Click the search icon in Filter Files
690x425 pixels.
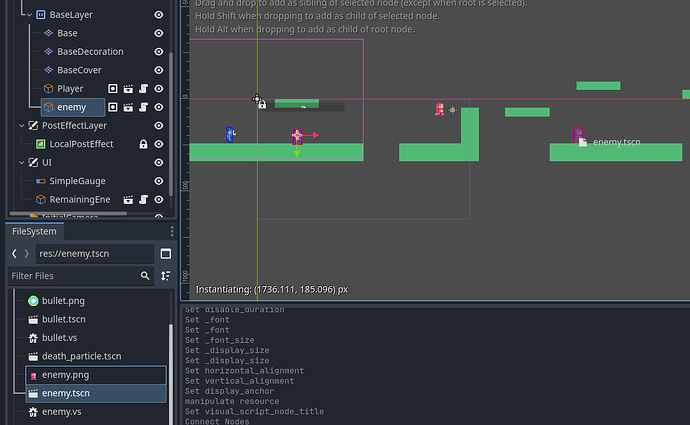[146, 275]
